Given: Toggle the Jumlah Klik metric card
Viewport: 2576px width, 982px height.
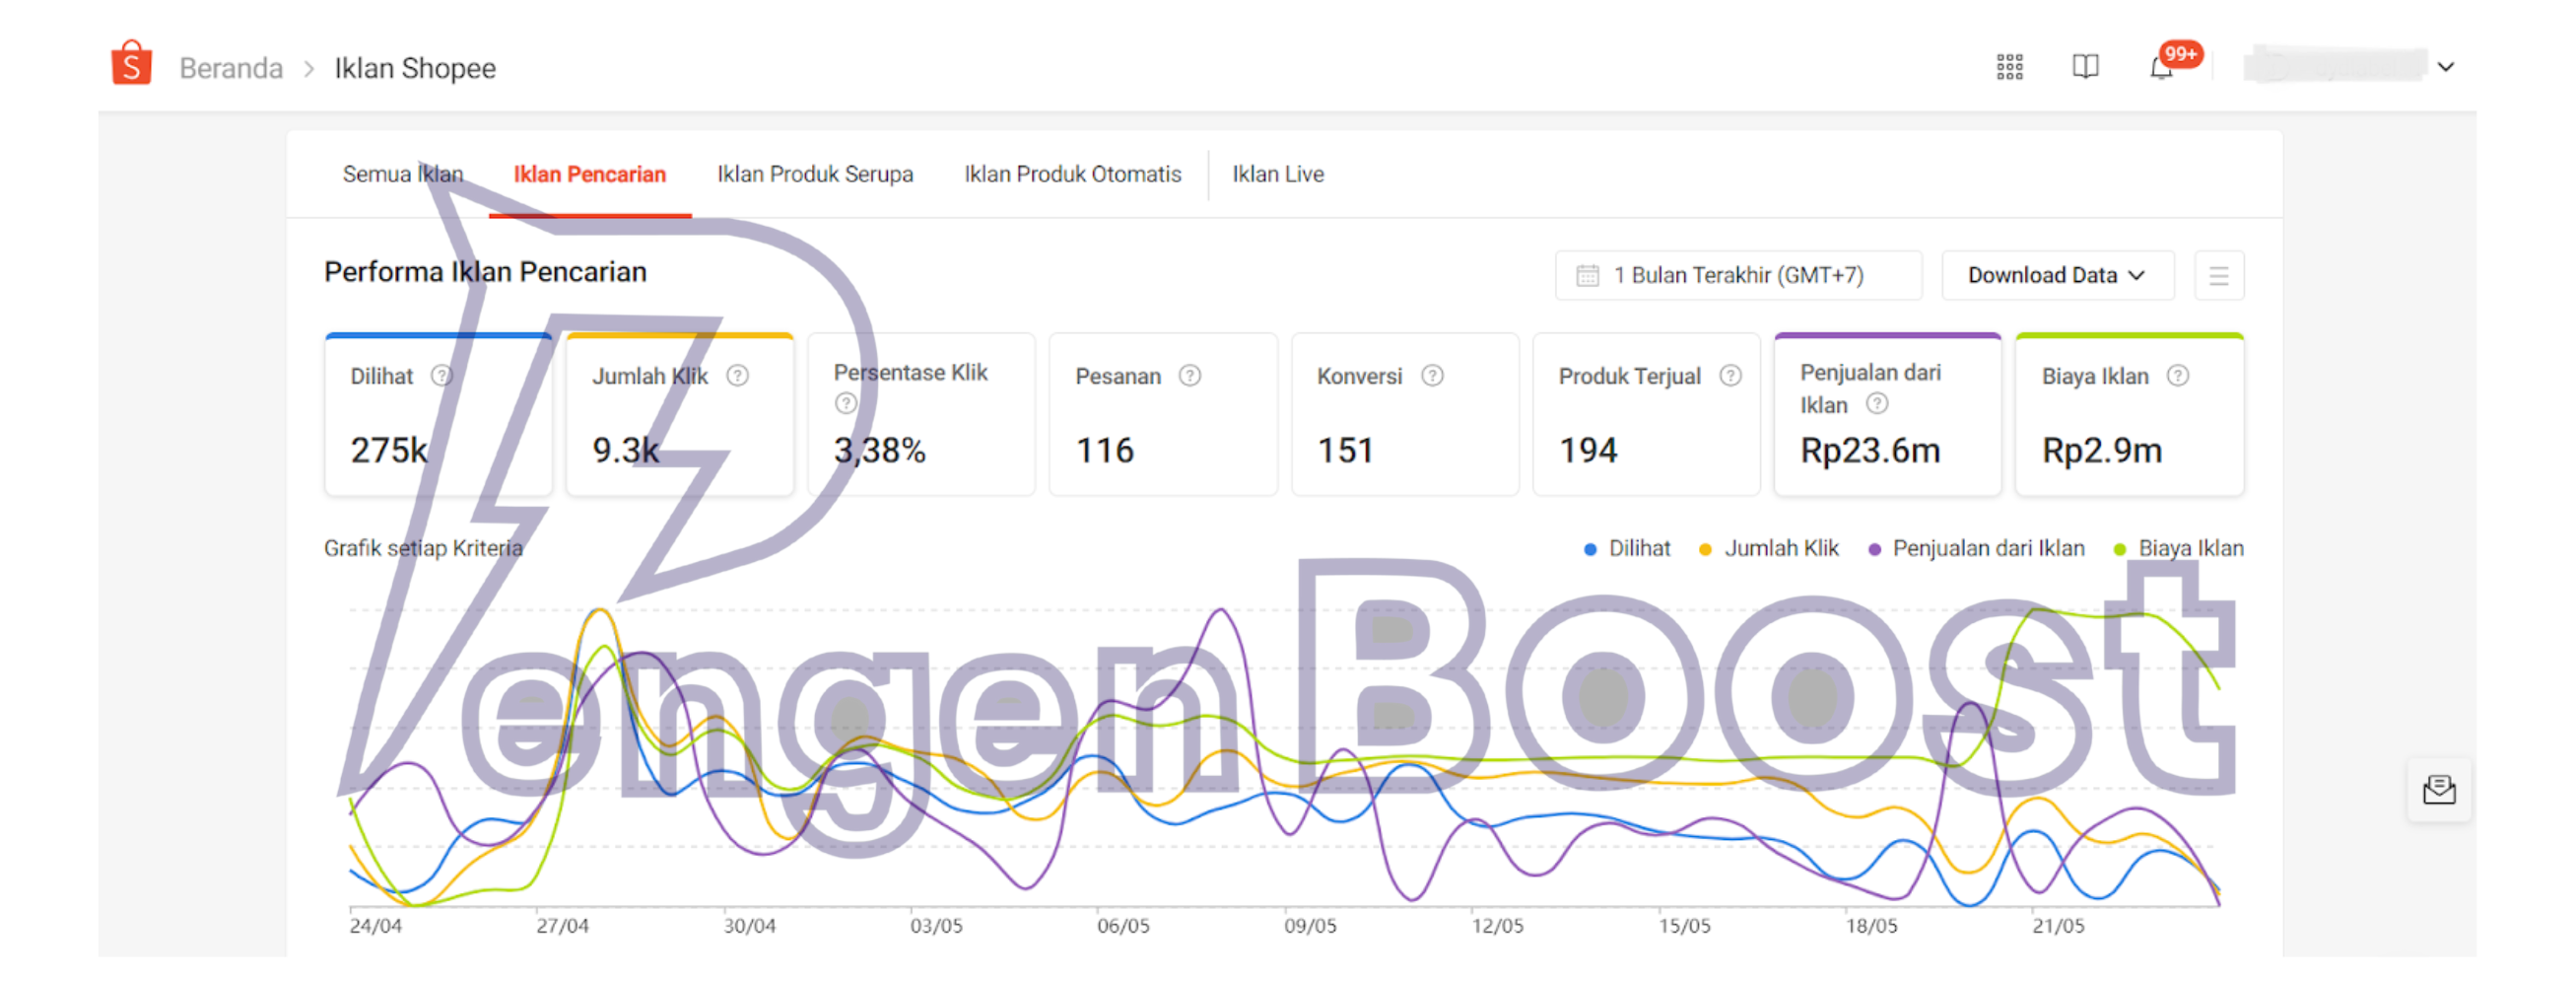Looking at the screenshot, I should [x=679, y=415].
